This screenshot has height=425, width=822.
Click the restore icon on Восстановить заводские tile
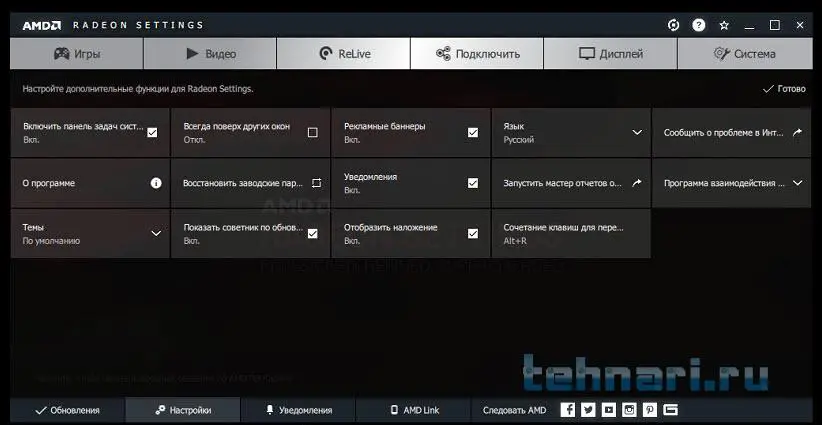(316, 183)
